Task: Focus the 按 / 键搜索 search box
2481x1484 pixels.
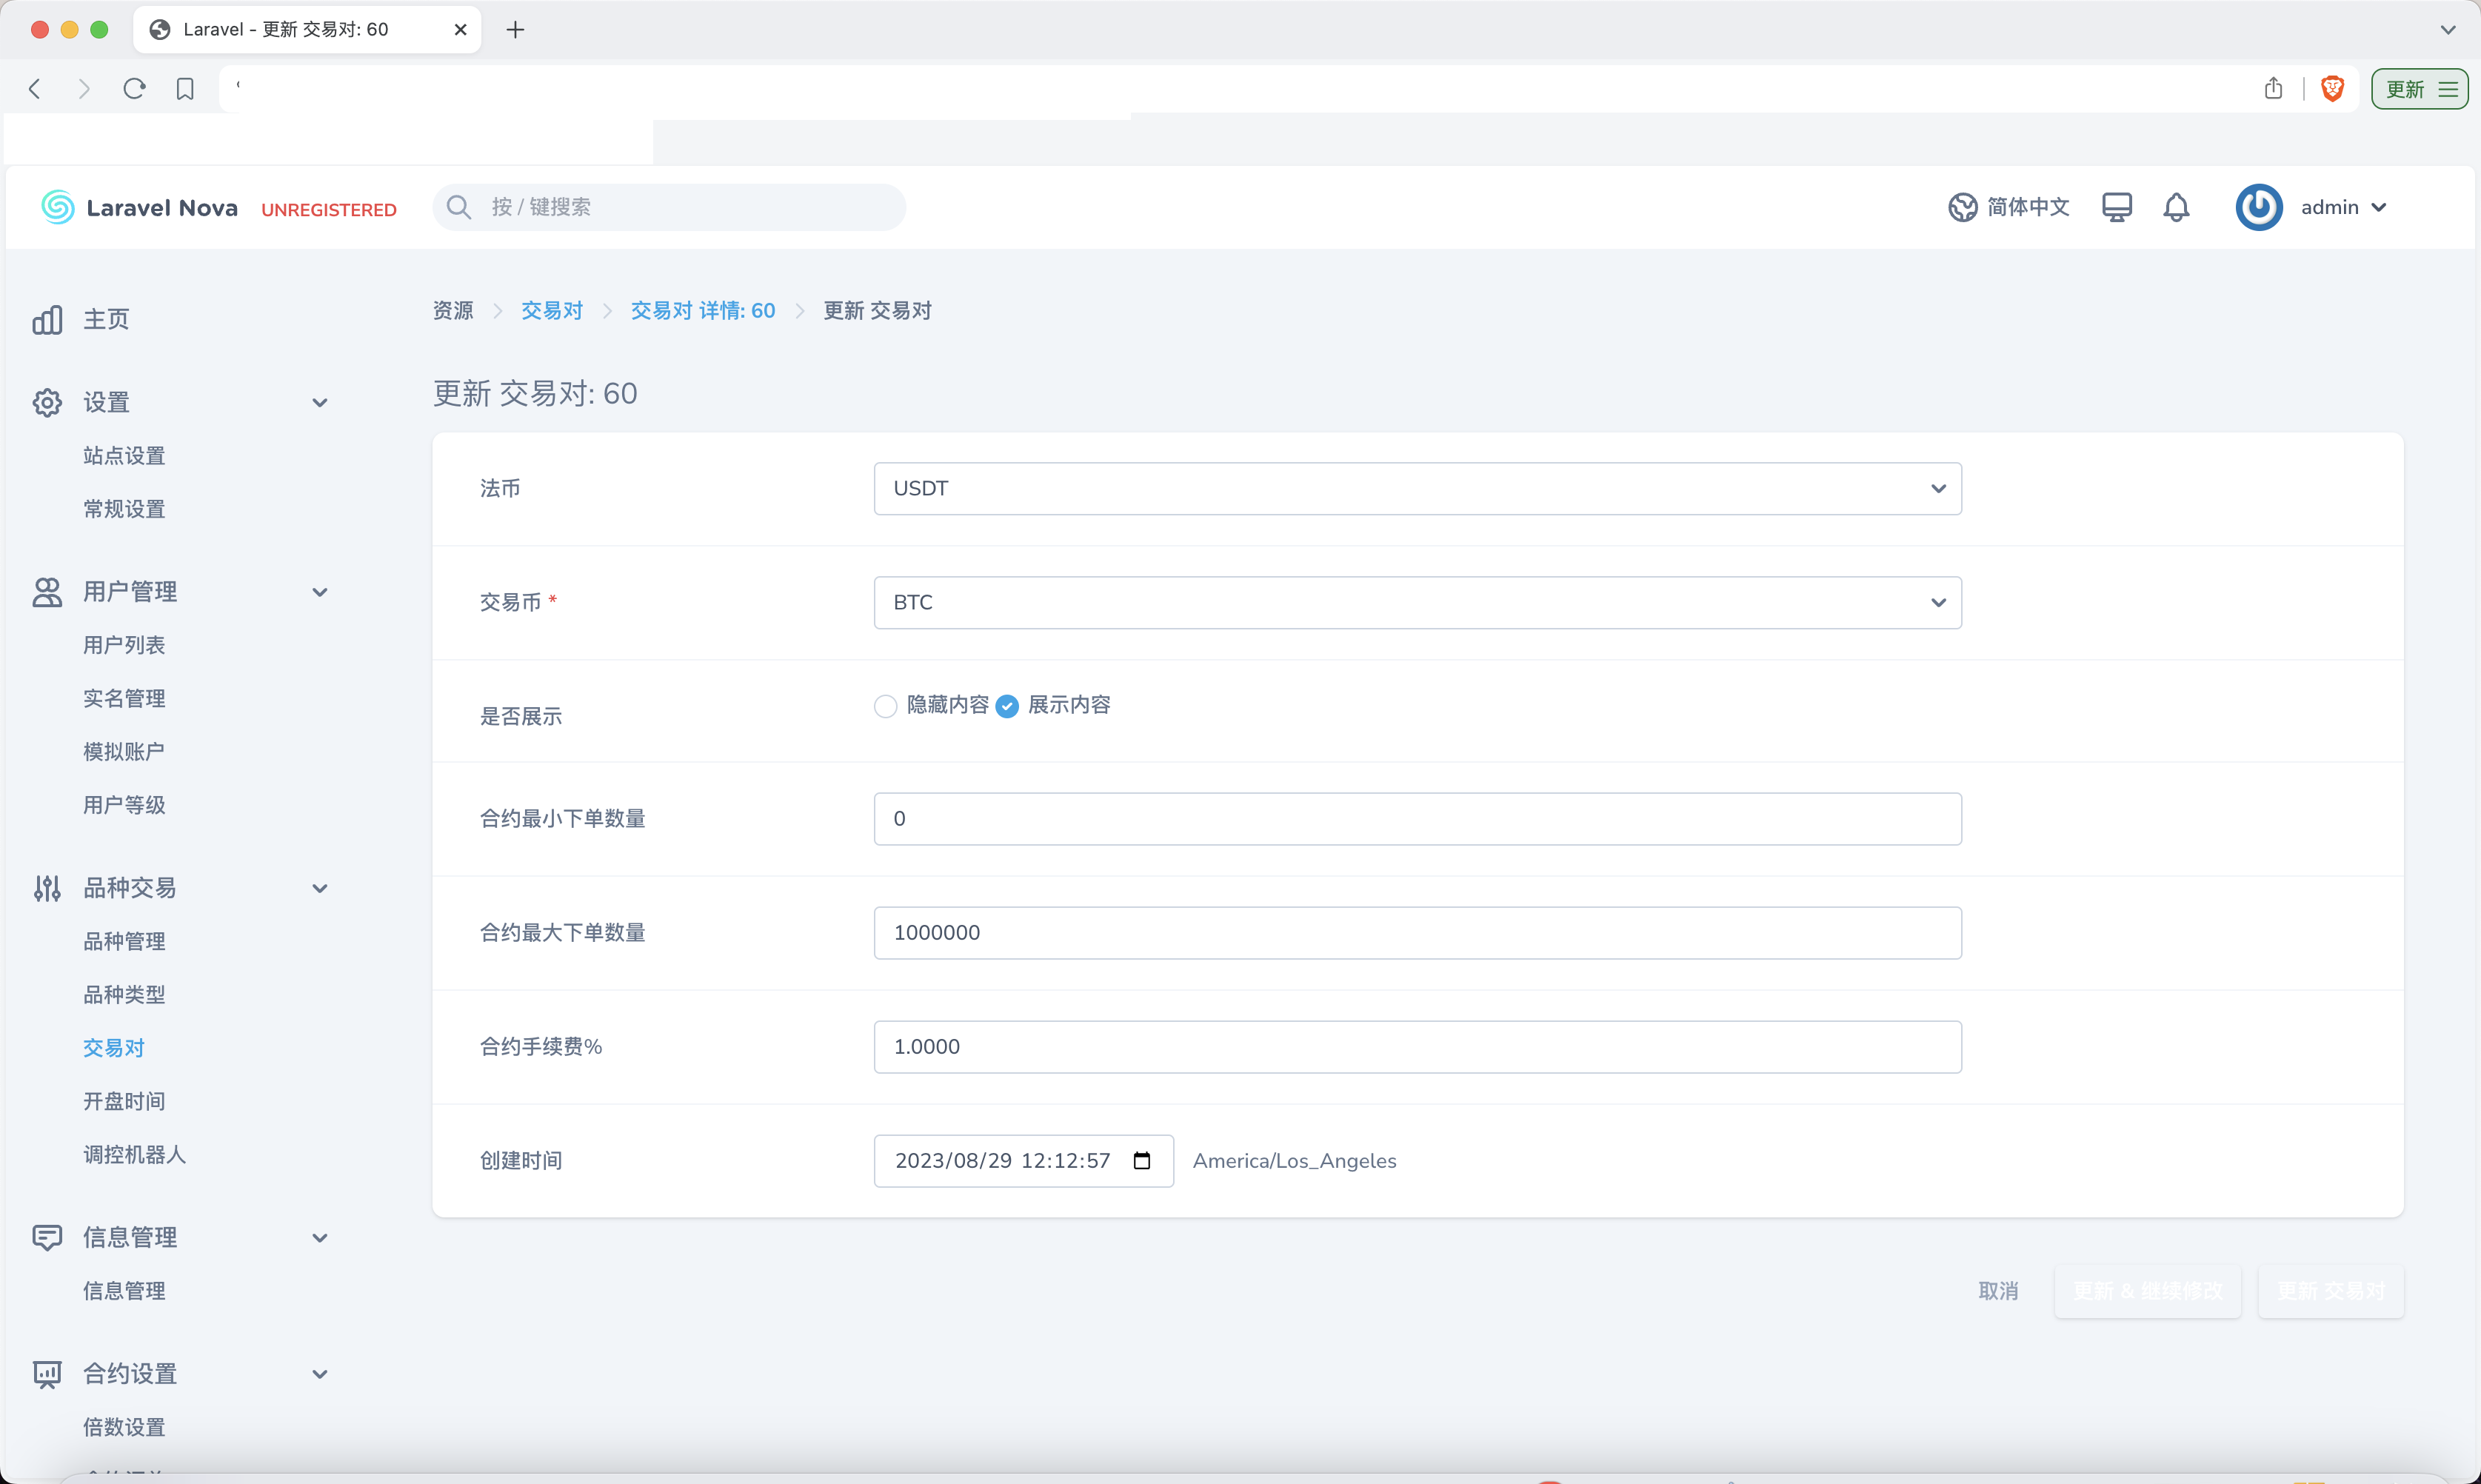Action: coord(670,207)
